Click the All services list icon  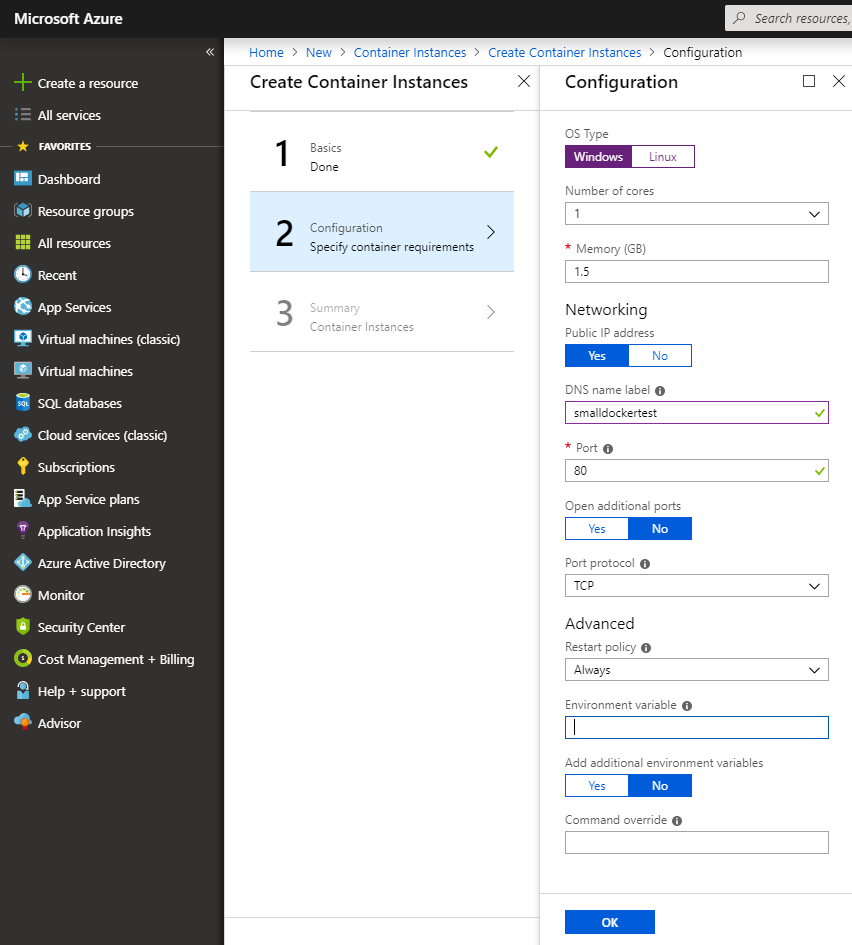[x=22, y=115]
